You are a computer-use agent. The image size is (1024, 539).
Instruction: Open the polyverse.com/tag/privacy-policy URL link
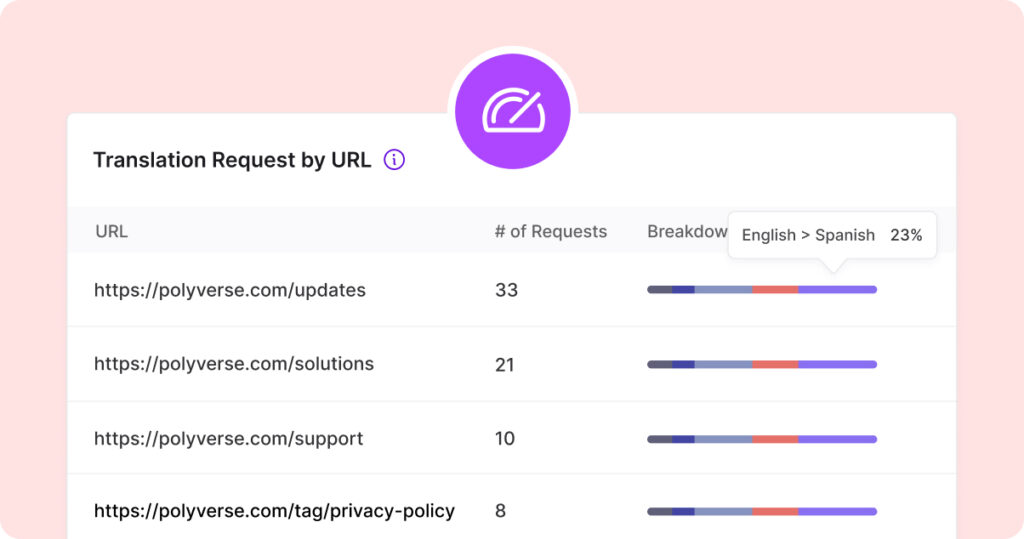point(274,511)
